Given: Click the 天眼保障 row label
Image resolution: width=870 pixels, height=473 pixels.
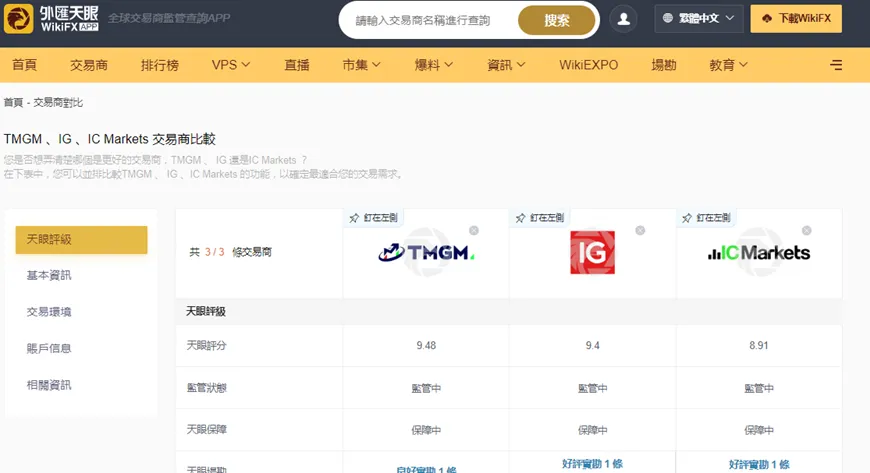Looking at the screenshot, I should coord(206,429).
